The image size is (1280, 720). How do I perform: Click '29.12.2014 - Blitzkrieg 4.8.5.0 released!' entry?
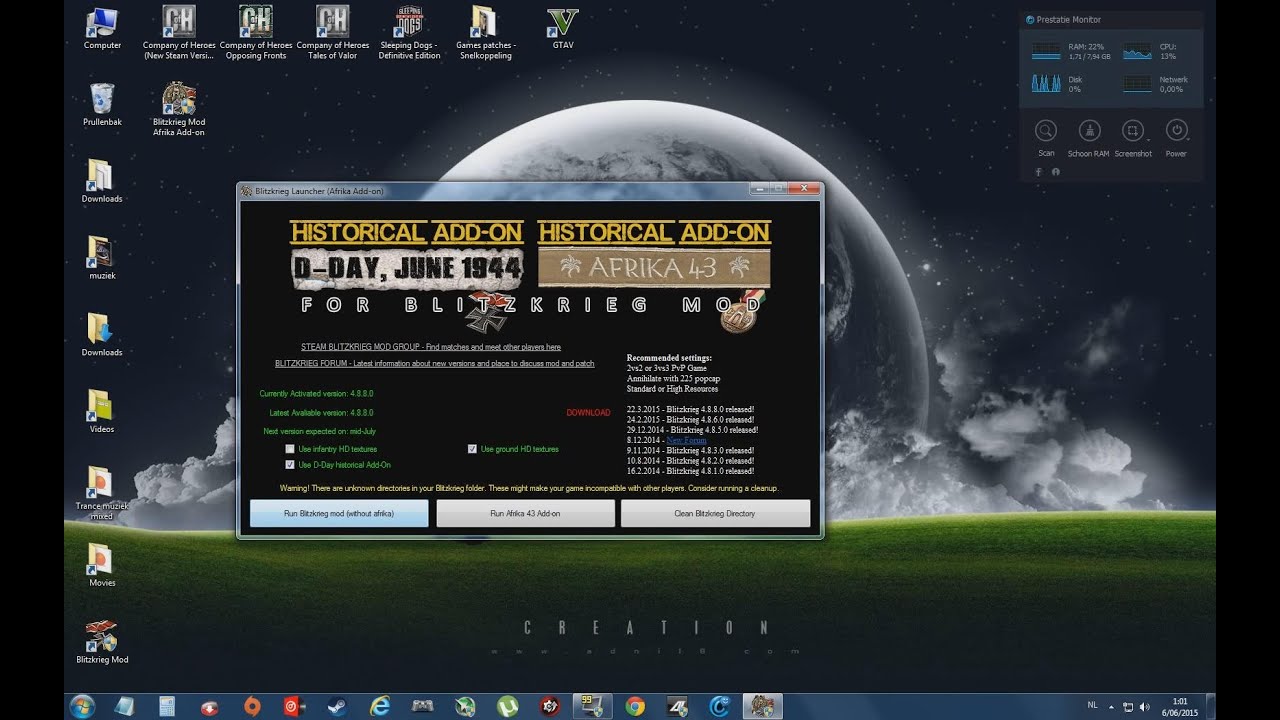tap(692, 430)
